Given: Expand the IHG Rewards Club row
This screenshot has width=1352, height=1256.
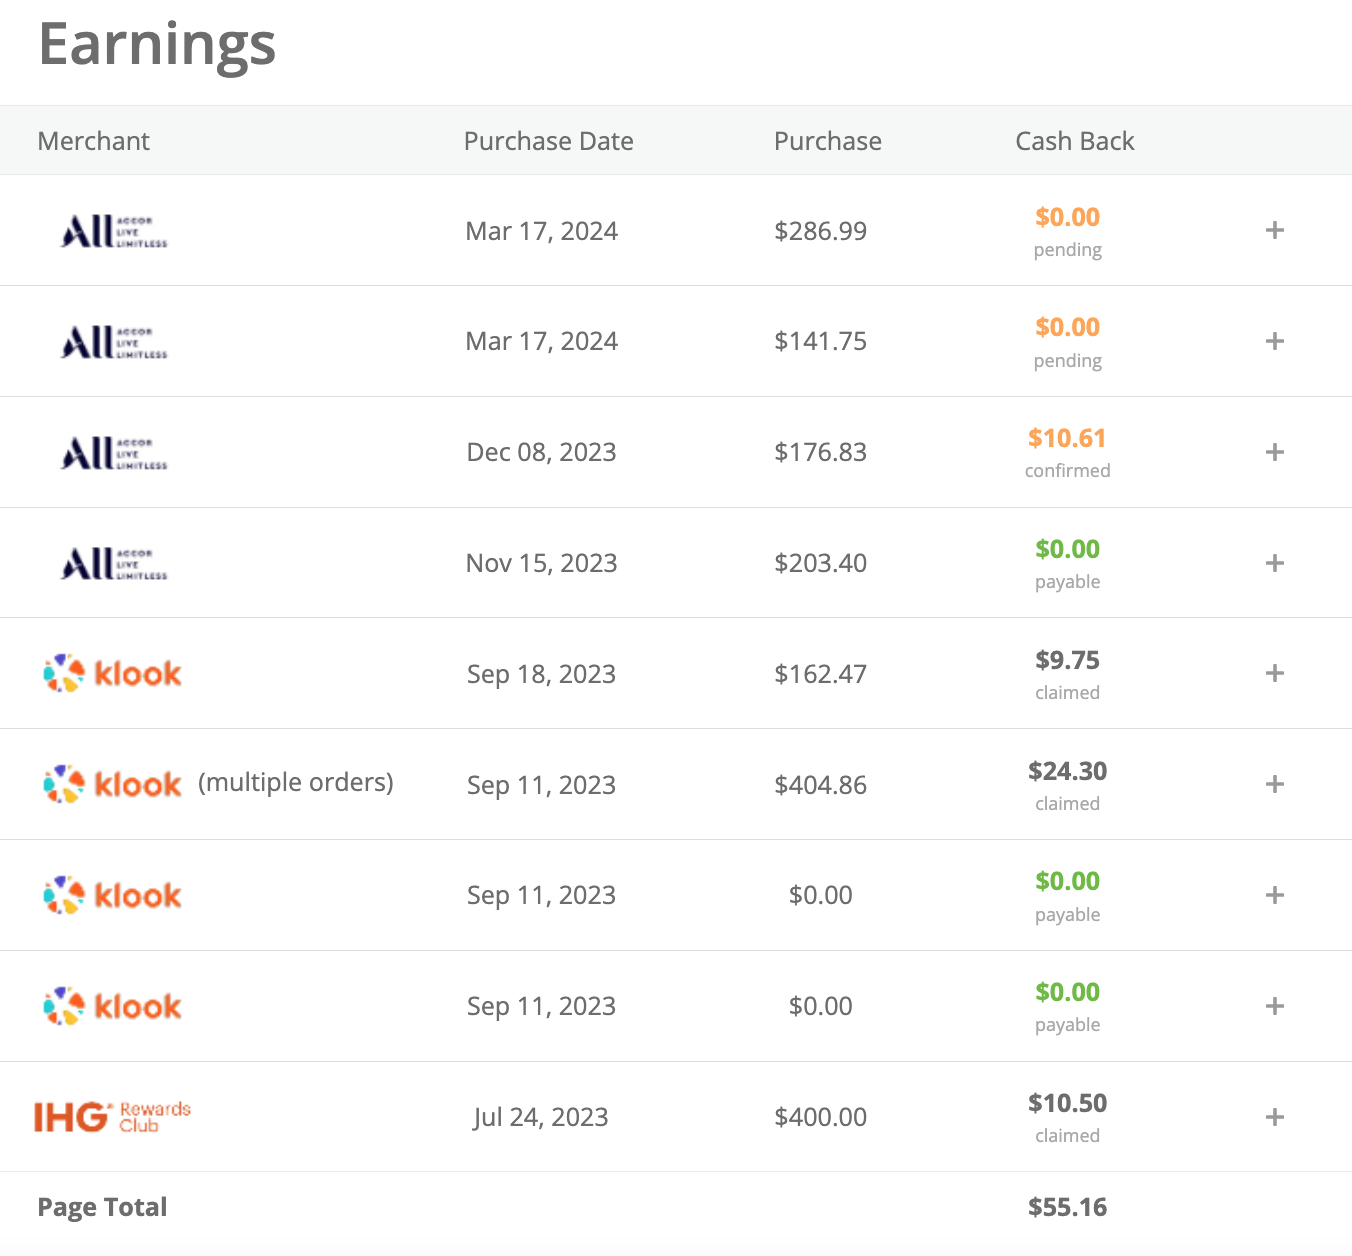Looking at the screenshot, I should point(1274,1117).
